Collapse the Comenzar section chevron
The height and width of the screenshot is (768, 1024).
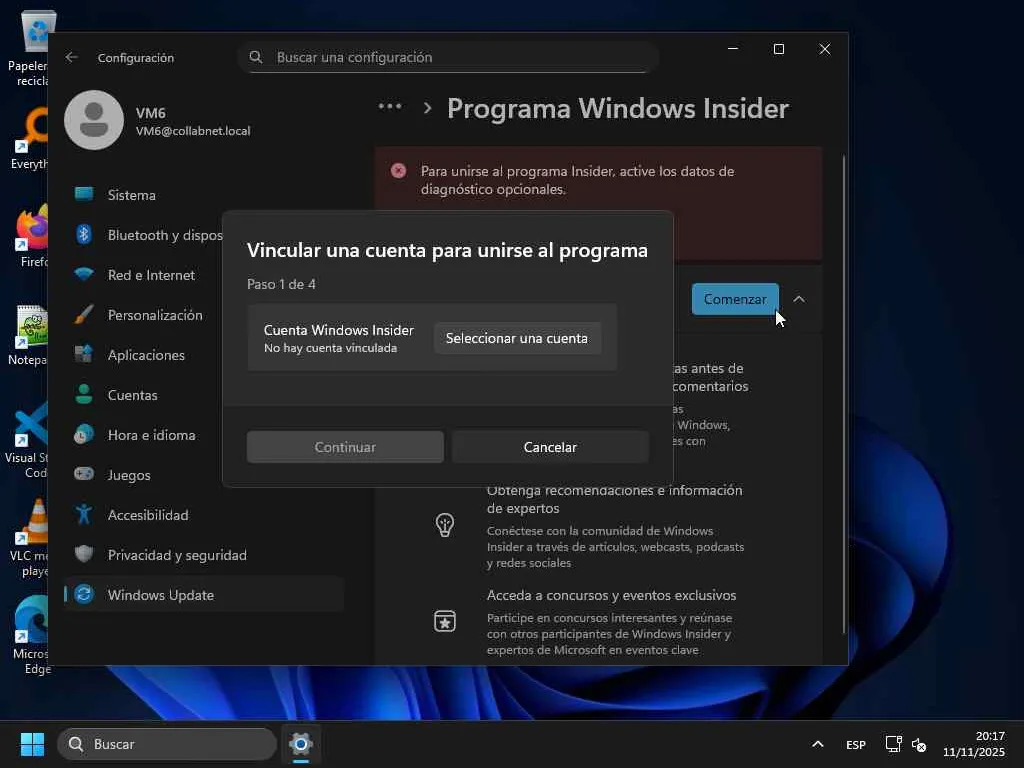(799, 299)
